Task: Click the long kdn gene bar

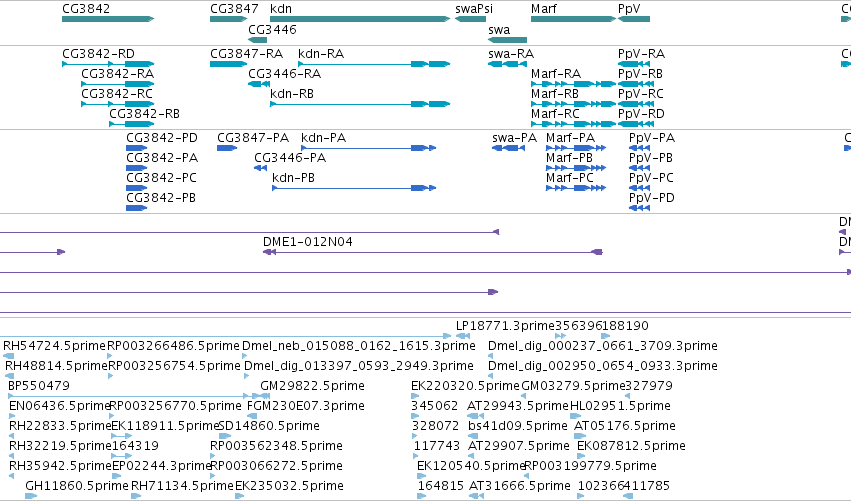Action: [x=360, y=19]
